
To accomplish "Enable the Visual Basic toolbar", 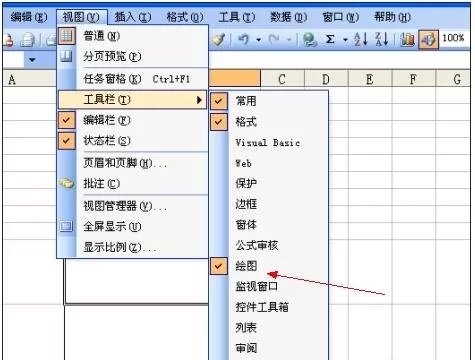I will click(x=269, y=143).
